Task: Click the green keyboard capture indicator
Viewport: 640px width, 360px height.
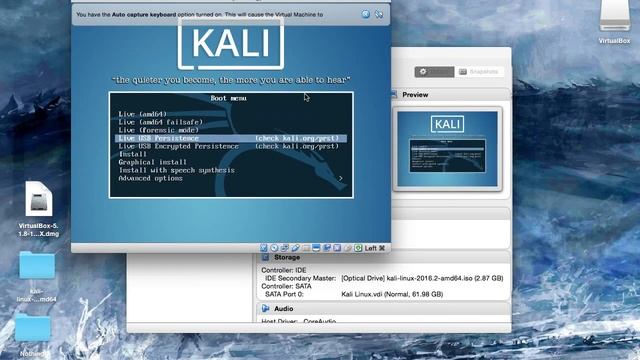Action: point(358,248)
